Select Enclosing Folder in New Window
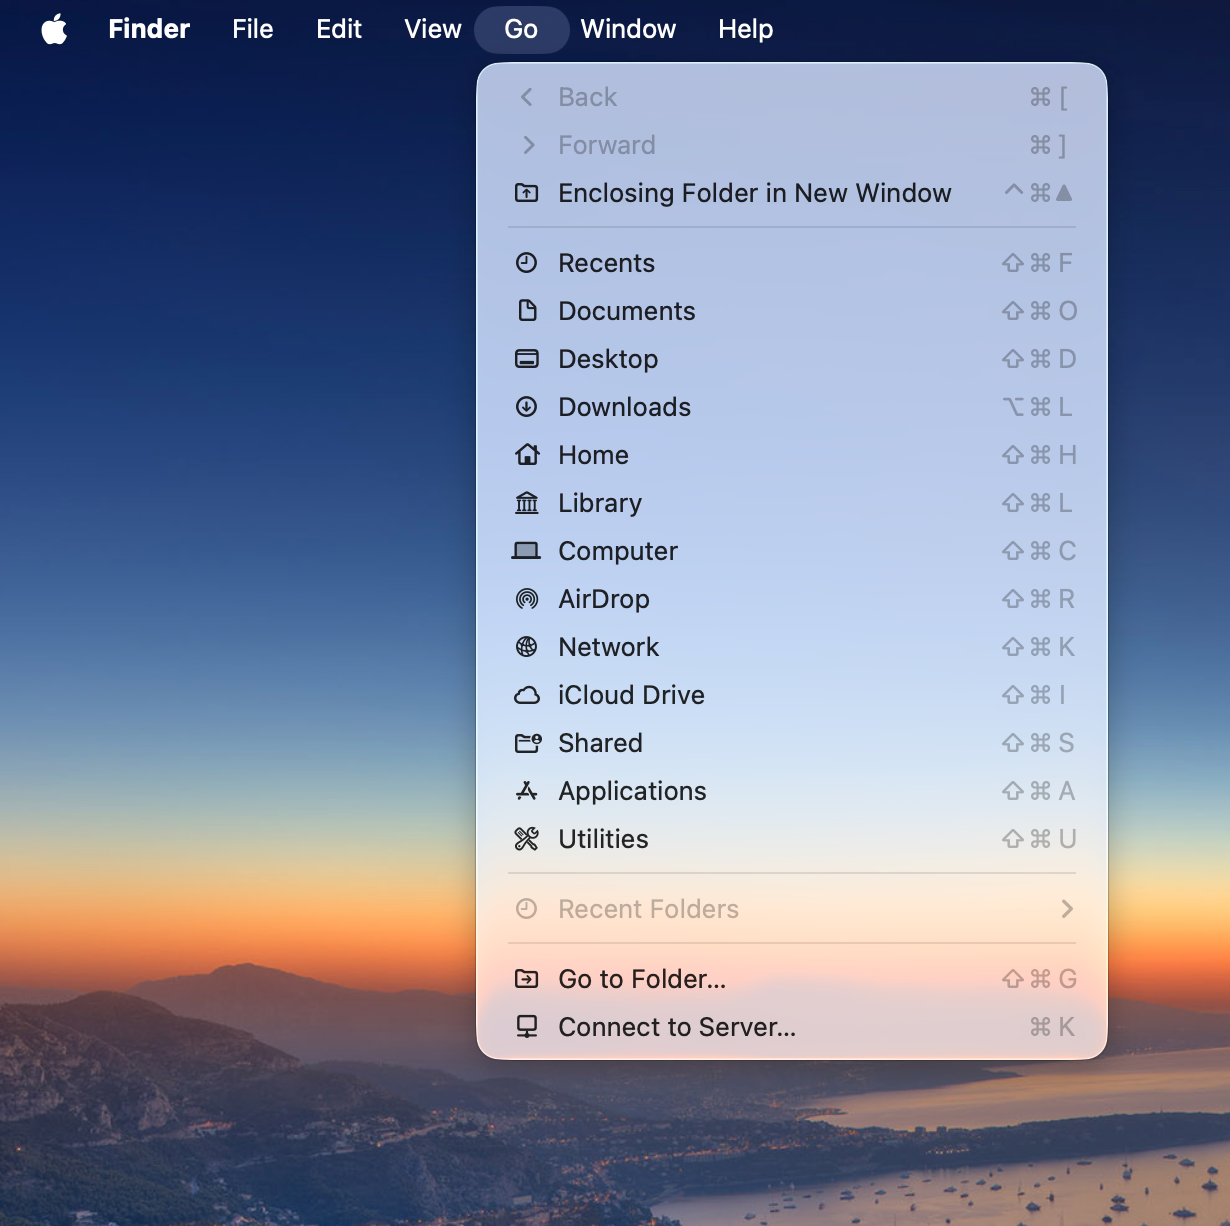Image resolution: width=1230 pixels, height=1226 pixels. (754, 193)
